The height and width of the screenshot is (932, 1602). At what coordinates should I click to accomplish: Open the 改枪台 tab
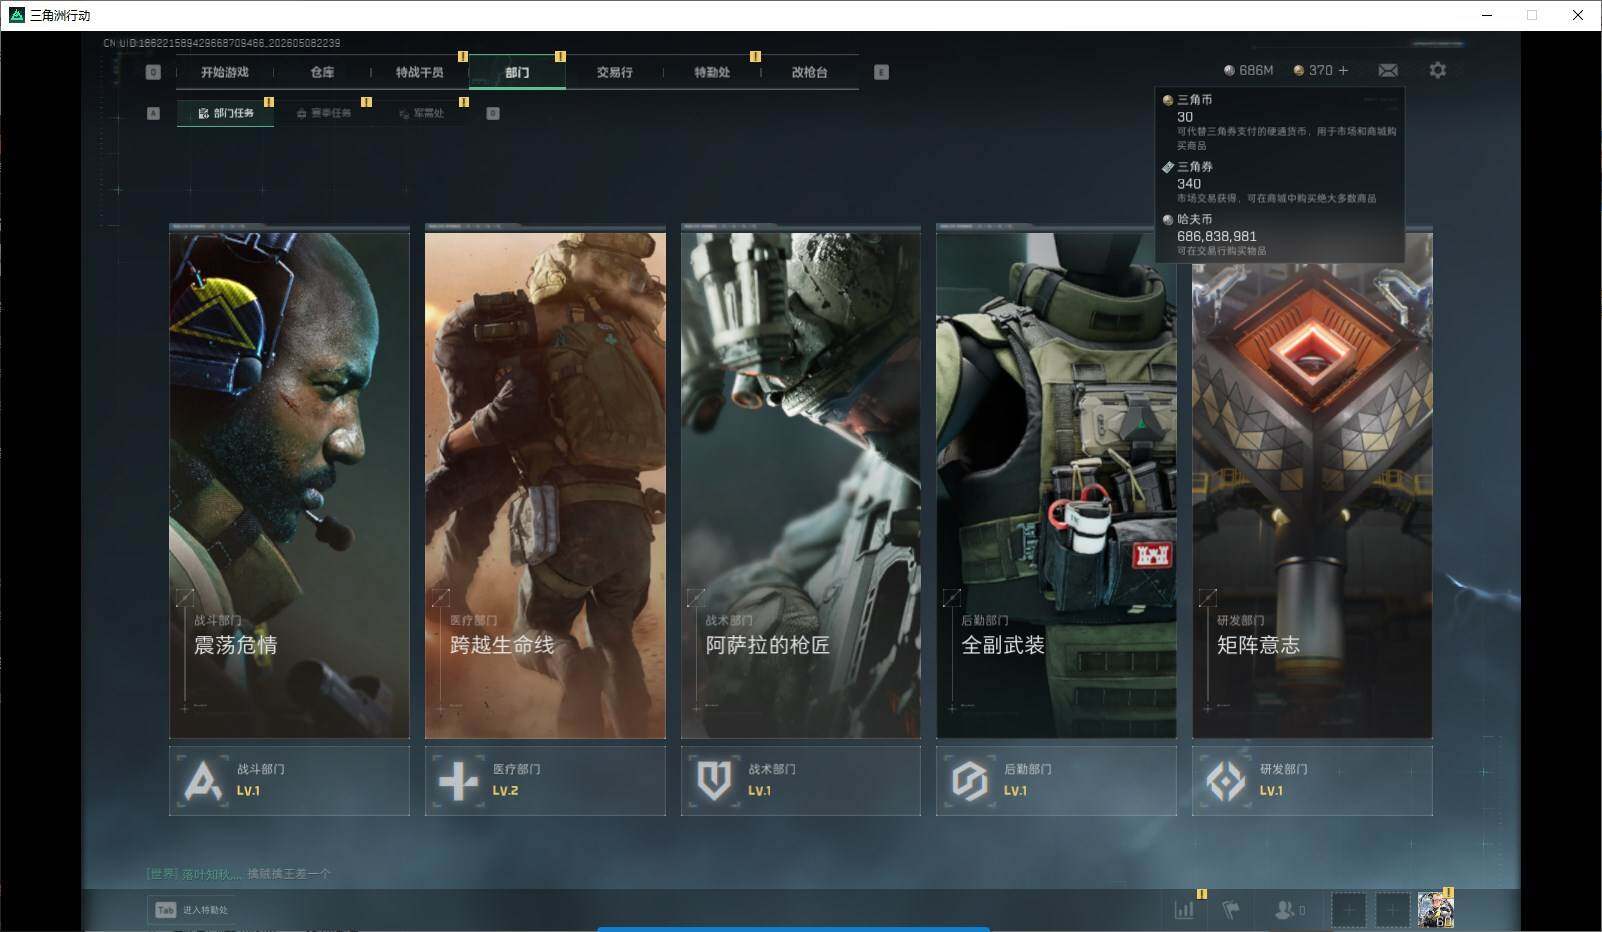[809, 72]
